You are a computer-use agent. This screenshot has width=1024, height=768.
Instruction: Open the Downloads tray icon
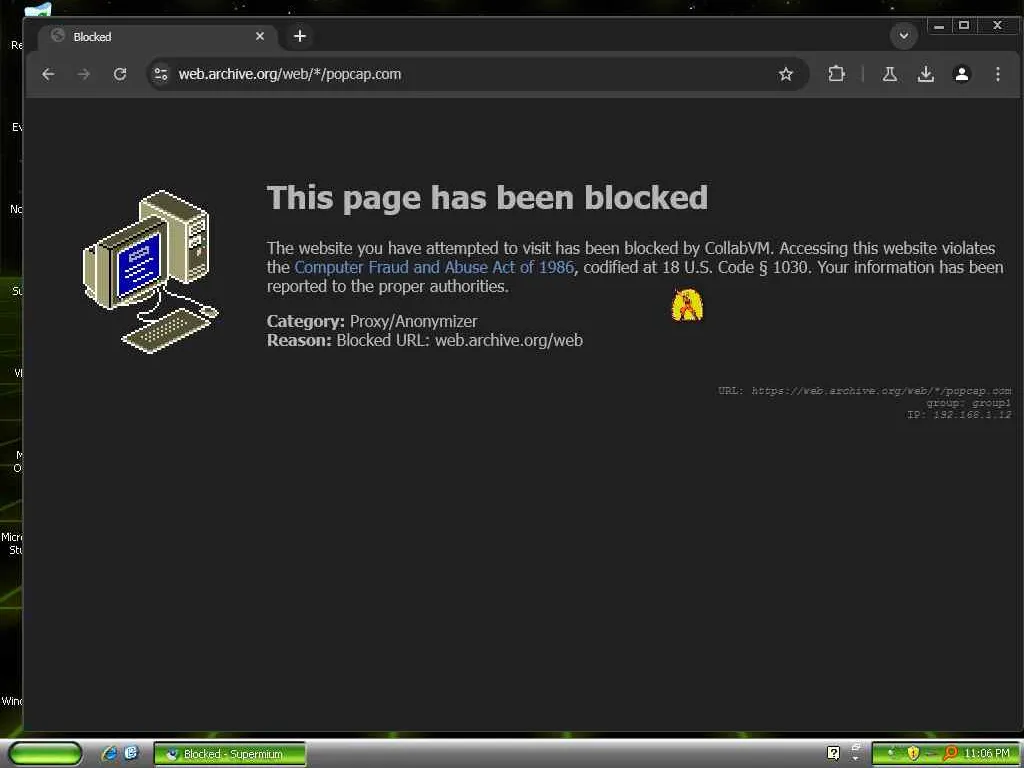[x=925, y=74]
